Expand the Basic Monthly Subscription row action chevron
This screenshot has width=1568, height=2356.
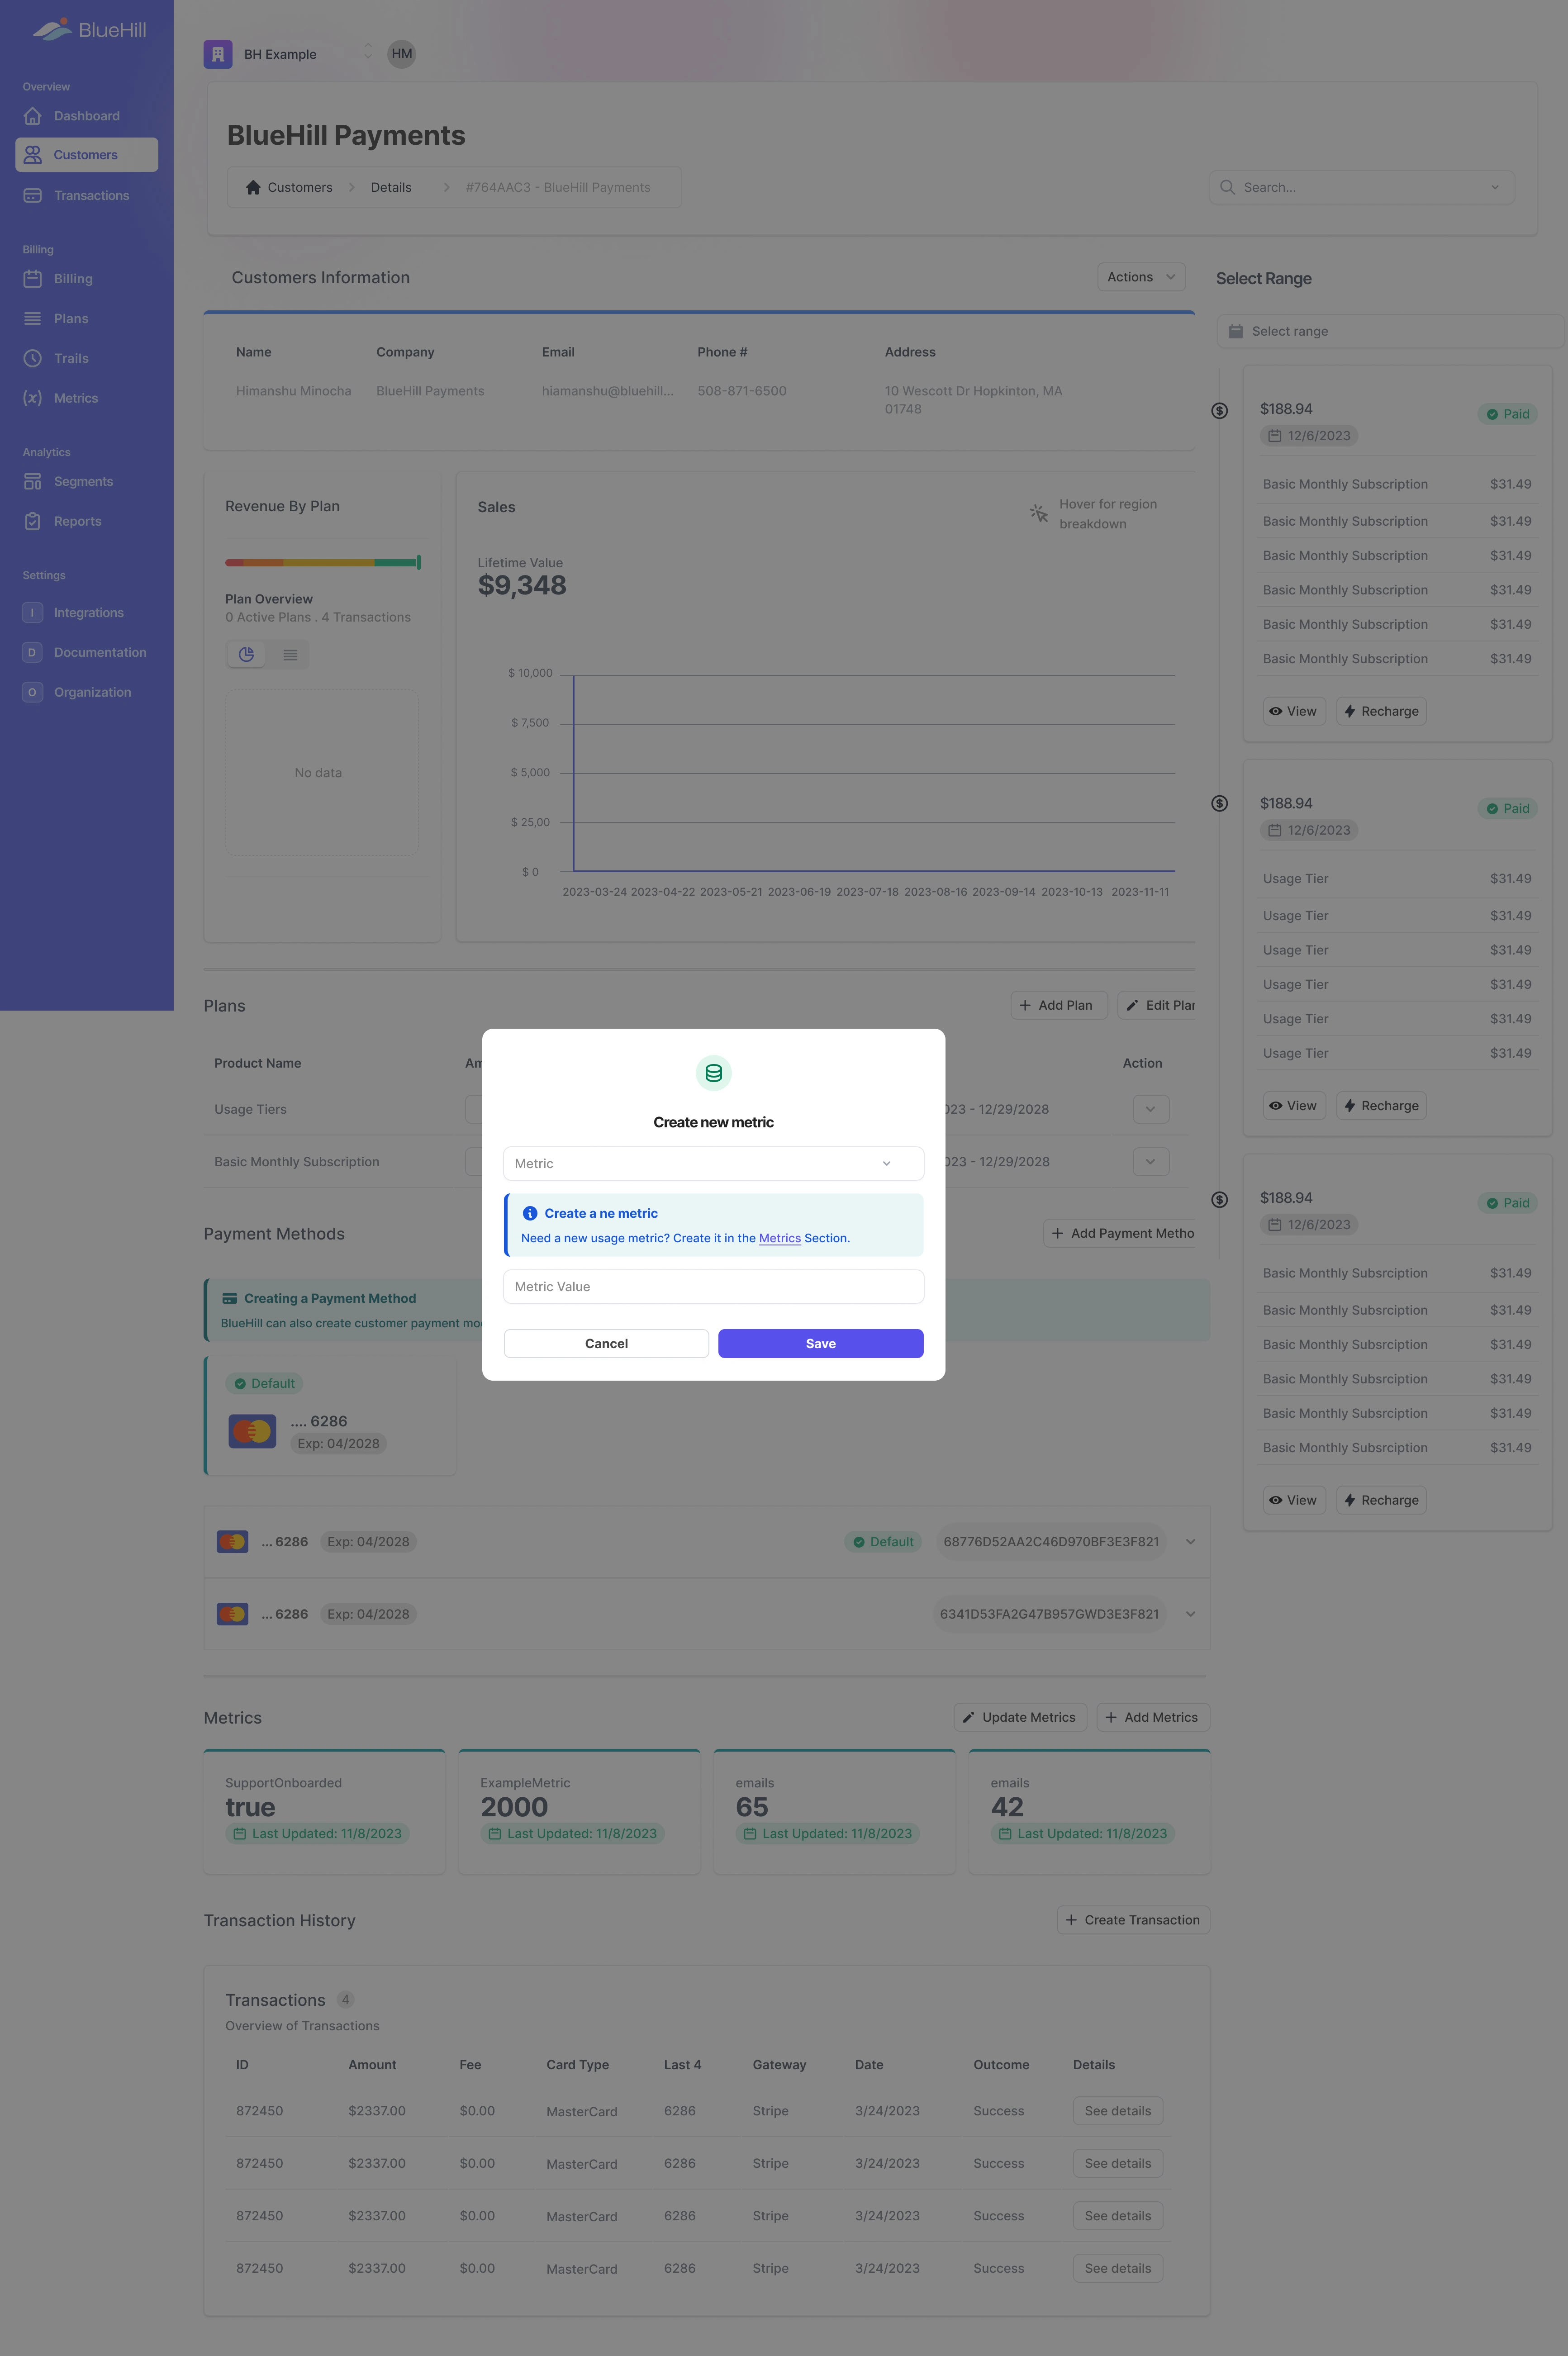click(1150, 1162)
